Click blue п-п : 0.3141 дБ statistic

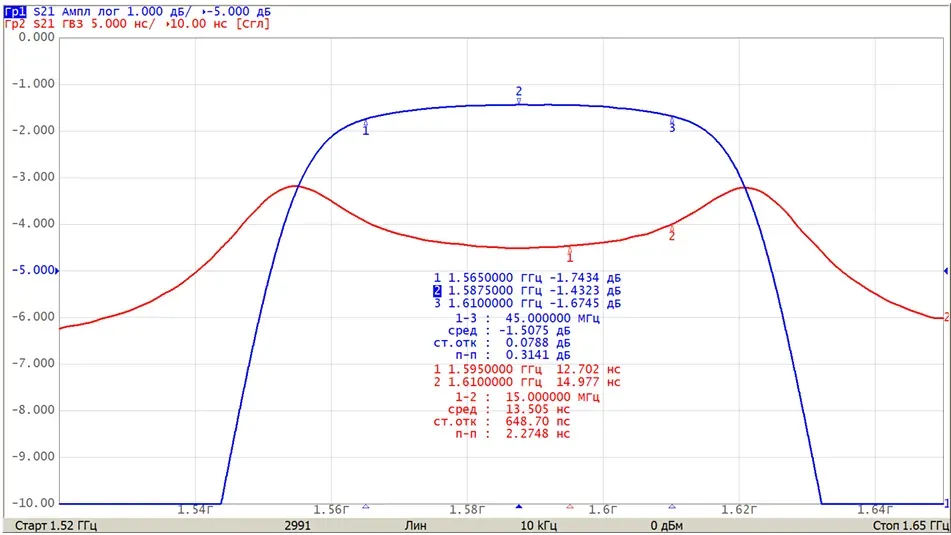(x=512, y=355)
